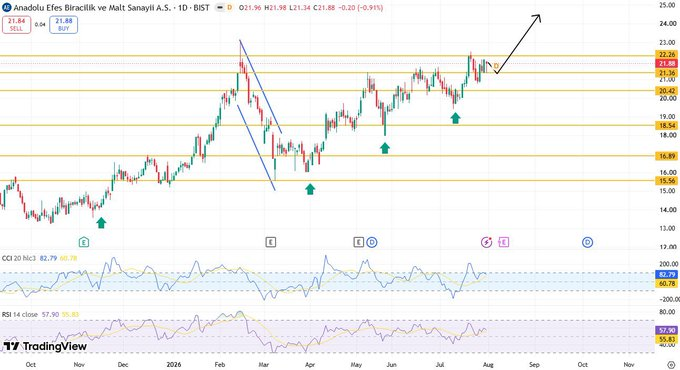Open chart settings gear in bottom corner
680x370 pixels.
coord(671,364)
